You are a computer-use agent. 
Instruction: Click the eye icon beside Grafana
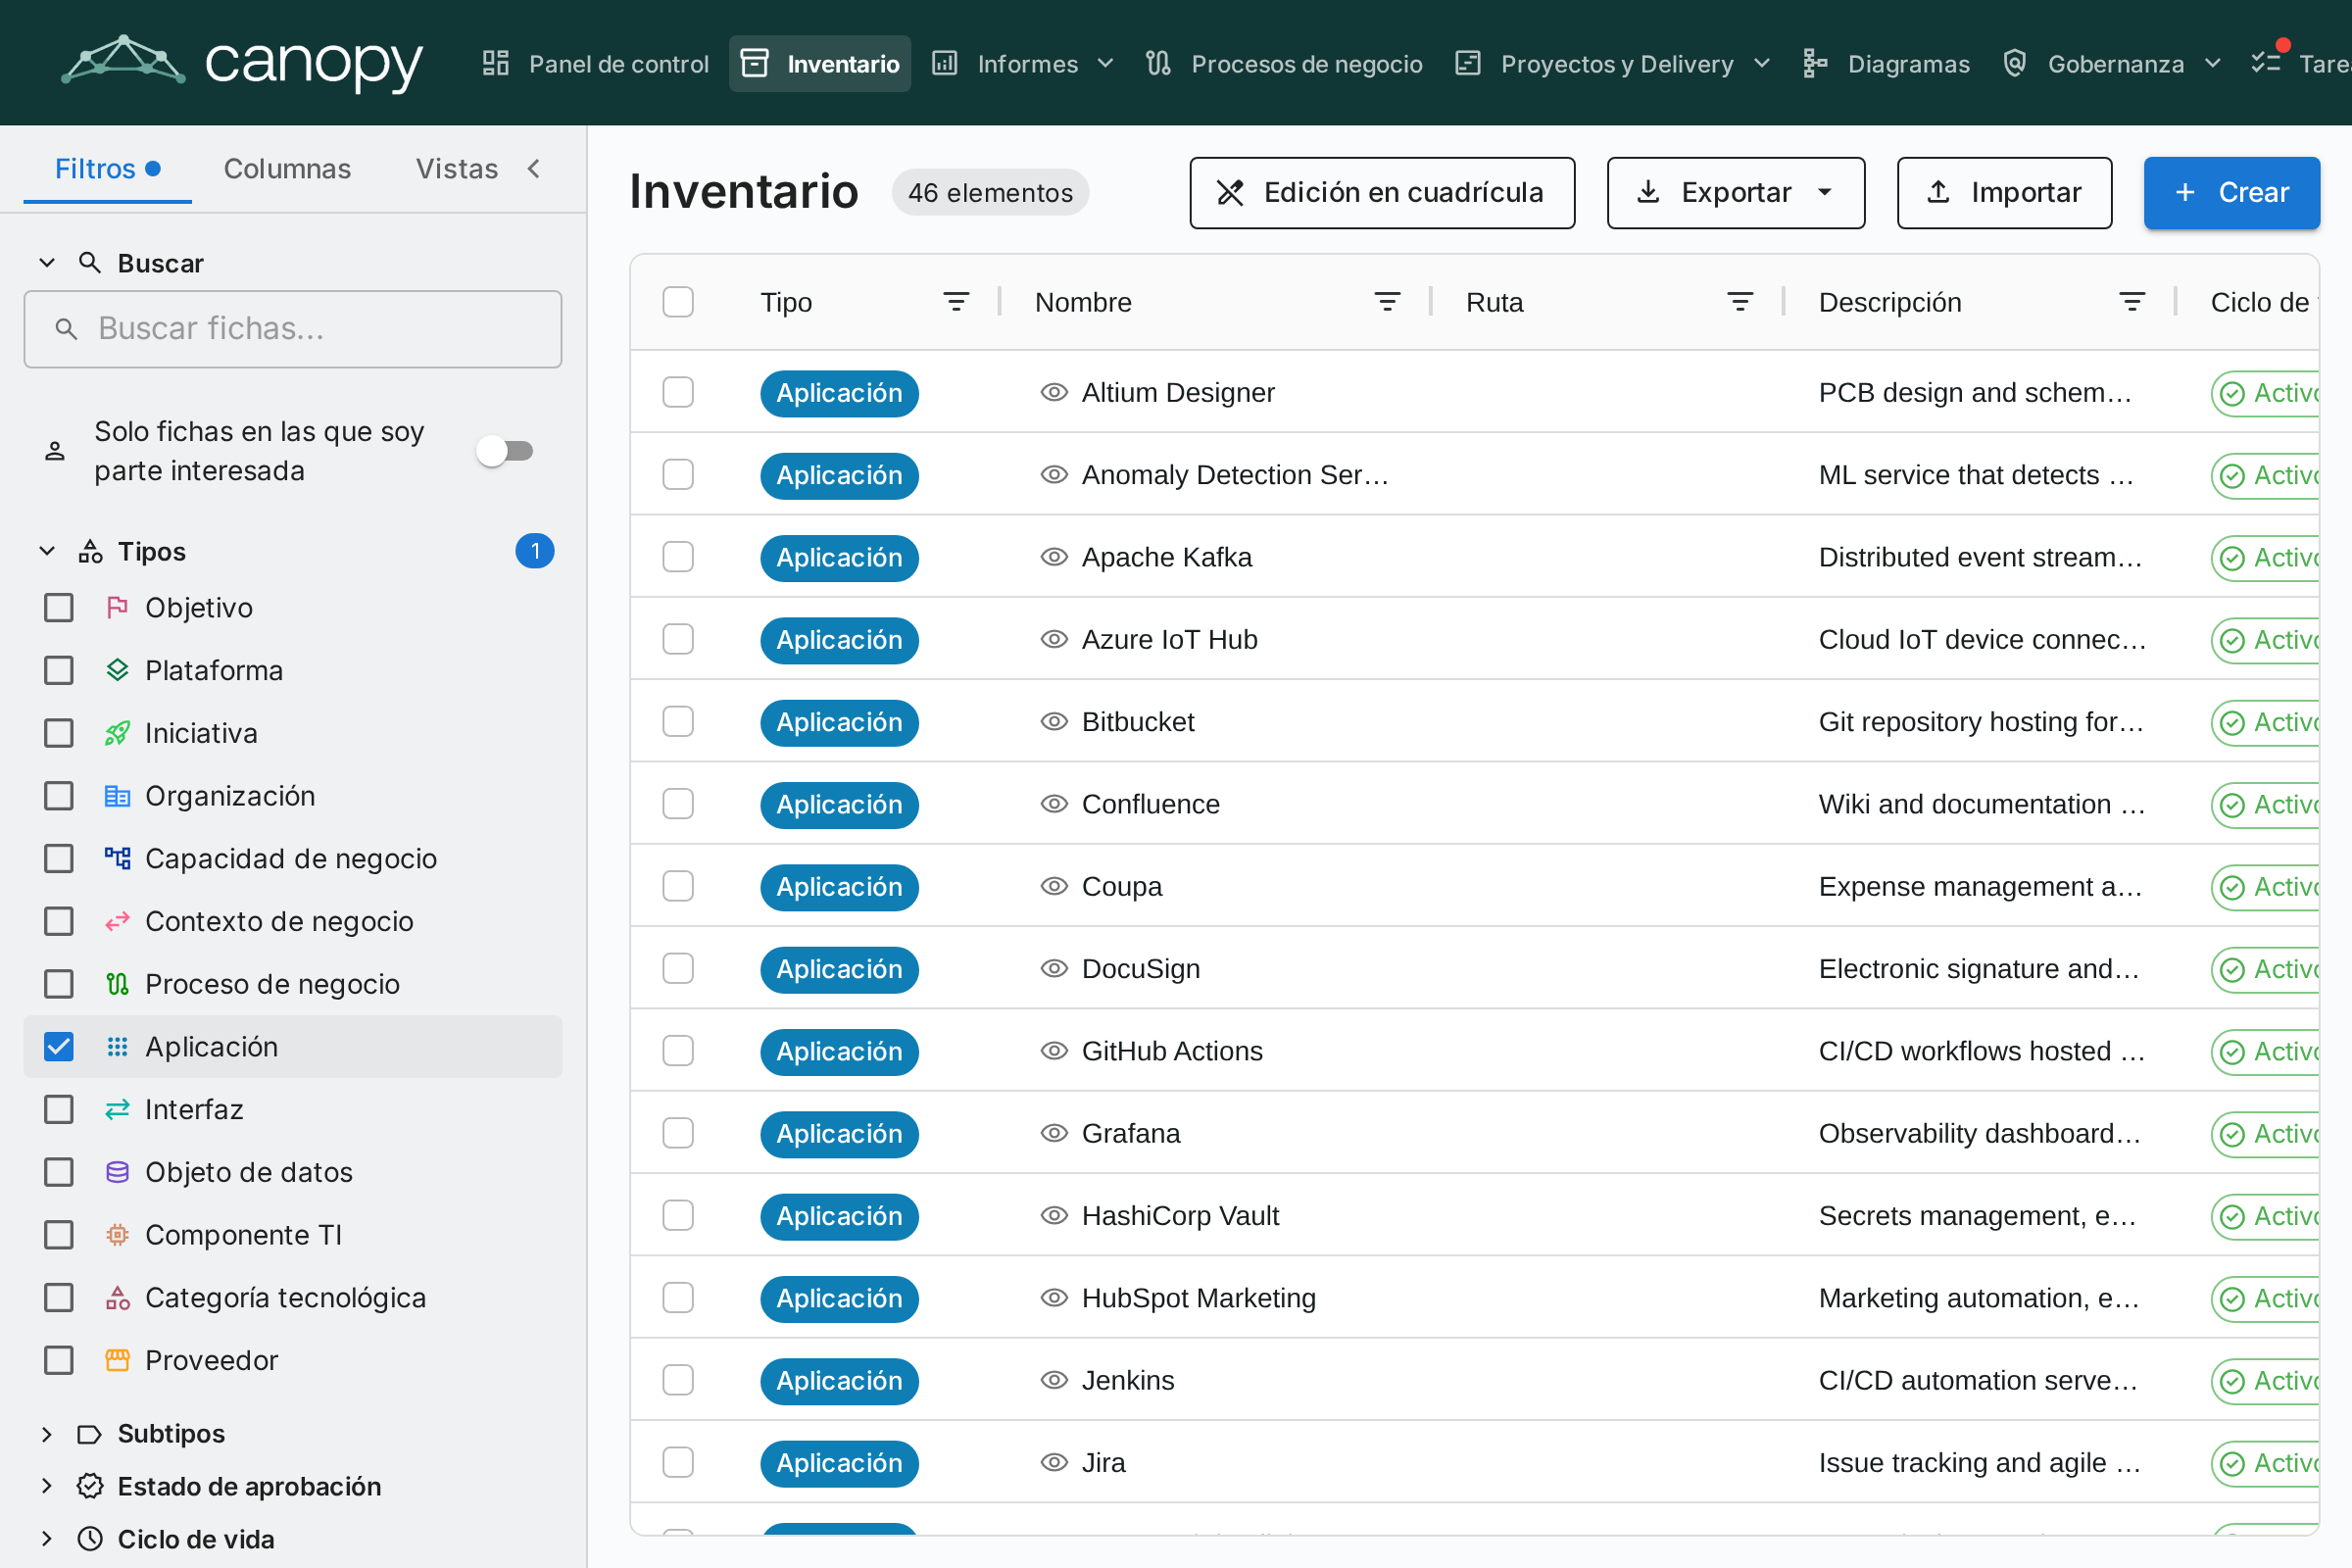pyautogui.click(x=1054, y=1133)
